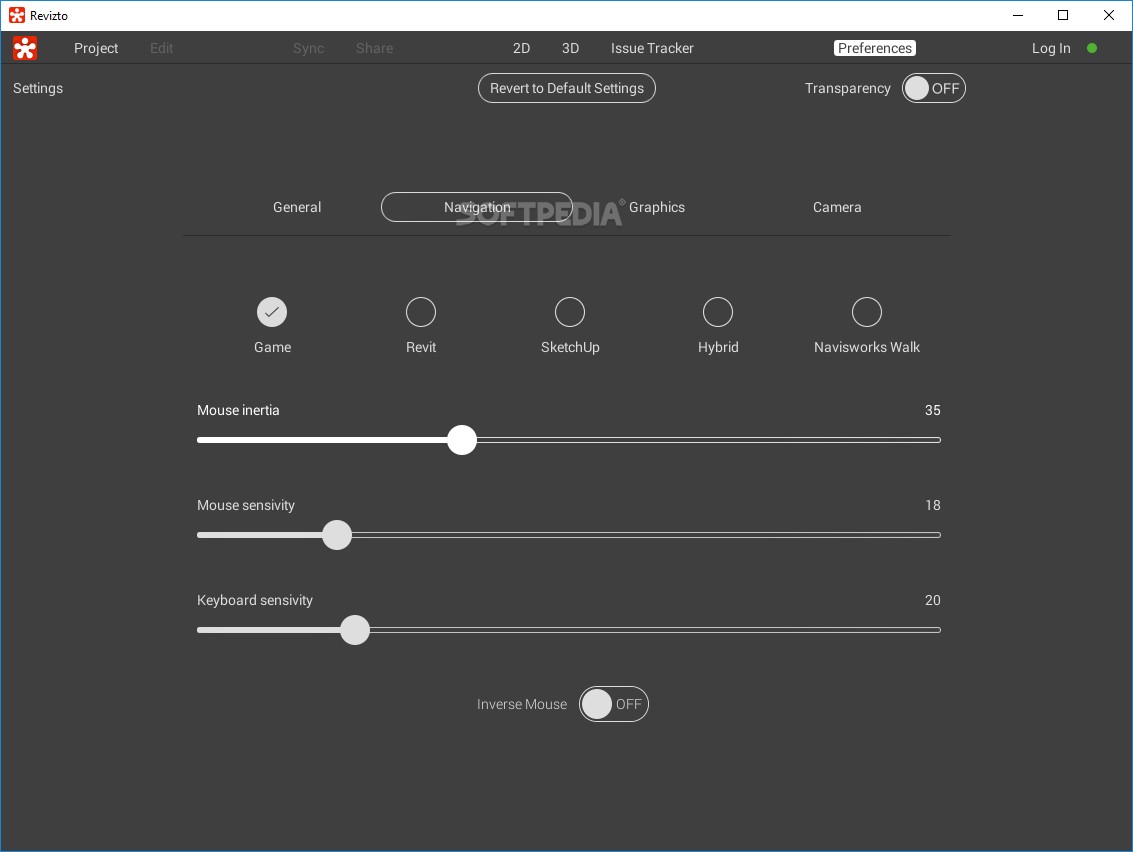
Task: Click the Mouse sensivity label
Action: click(246, 505)
